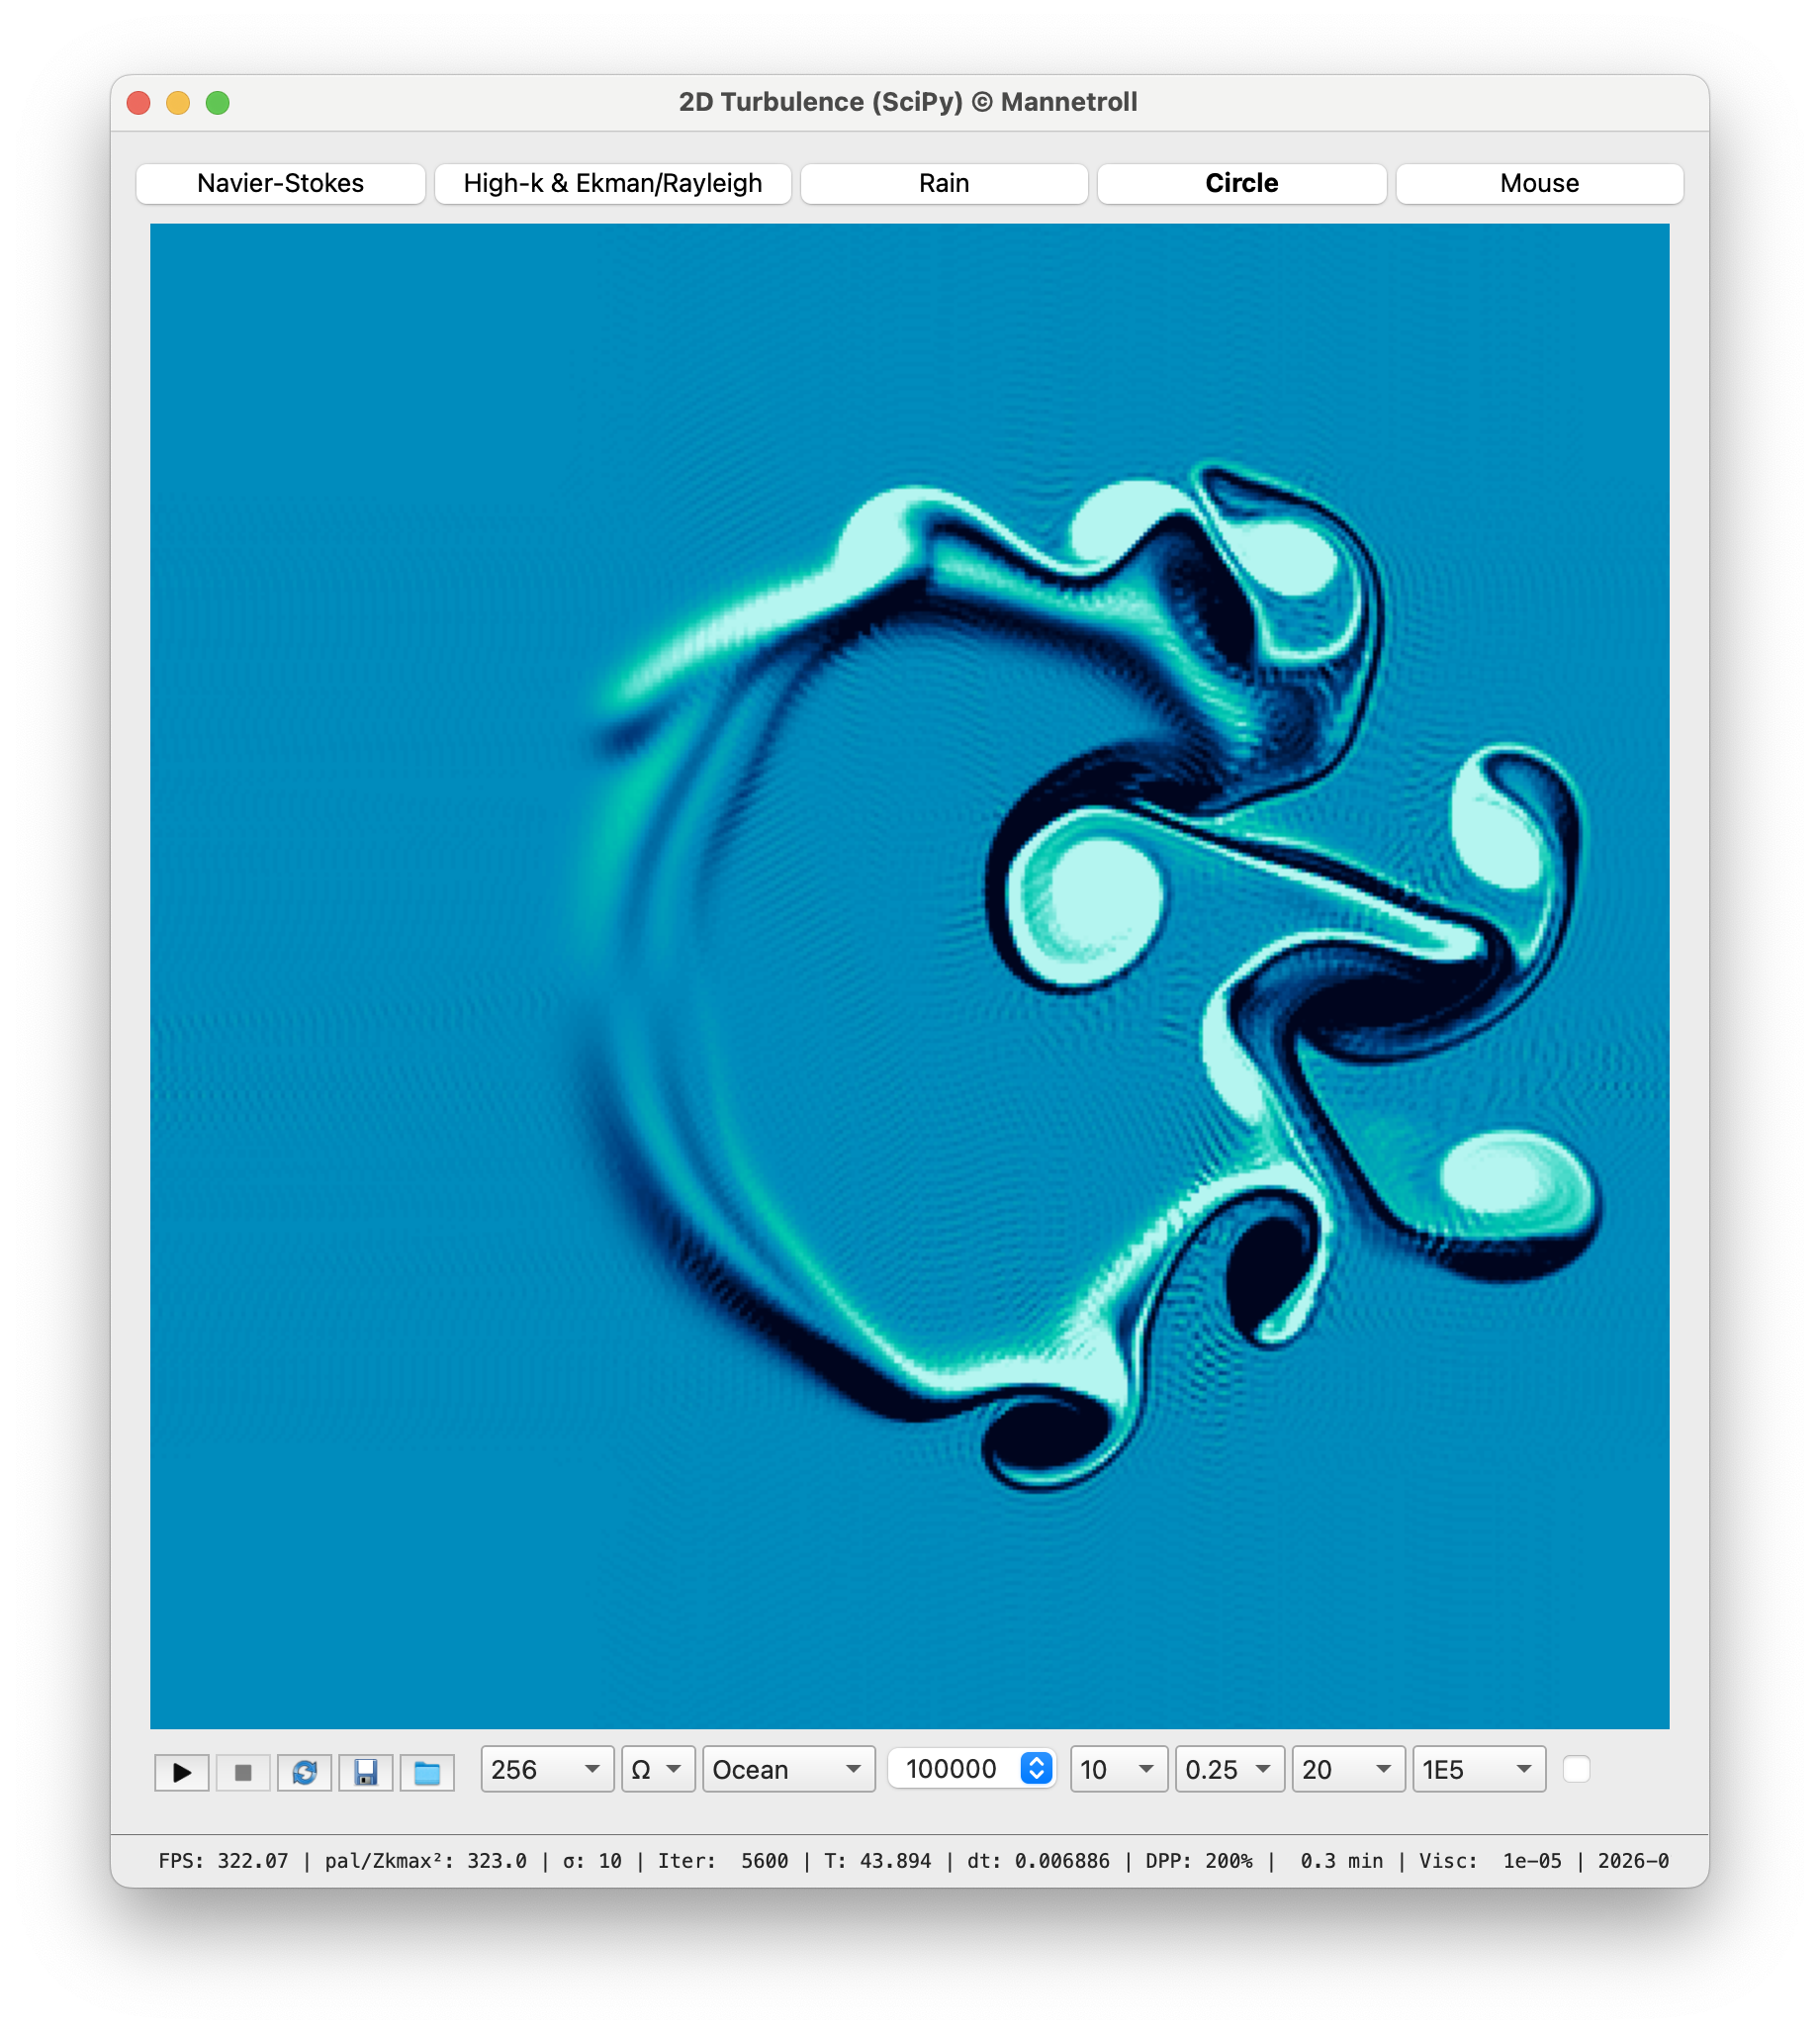Viewport: 1820px width, 2034px height.
Task: Toggle the checkbox beside the 1E5 dropdown
Action: [x=1576, y=1769]
